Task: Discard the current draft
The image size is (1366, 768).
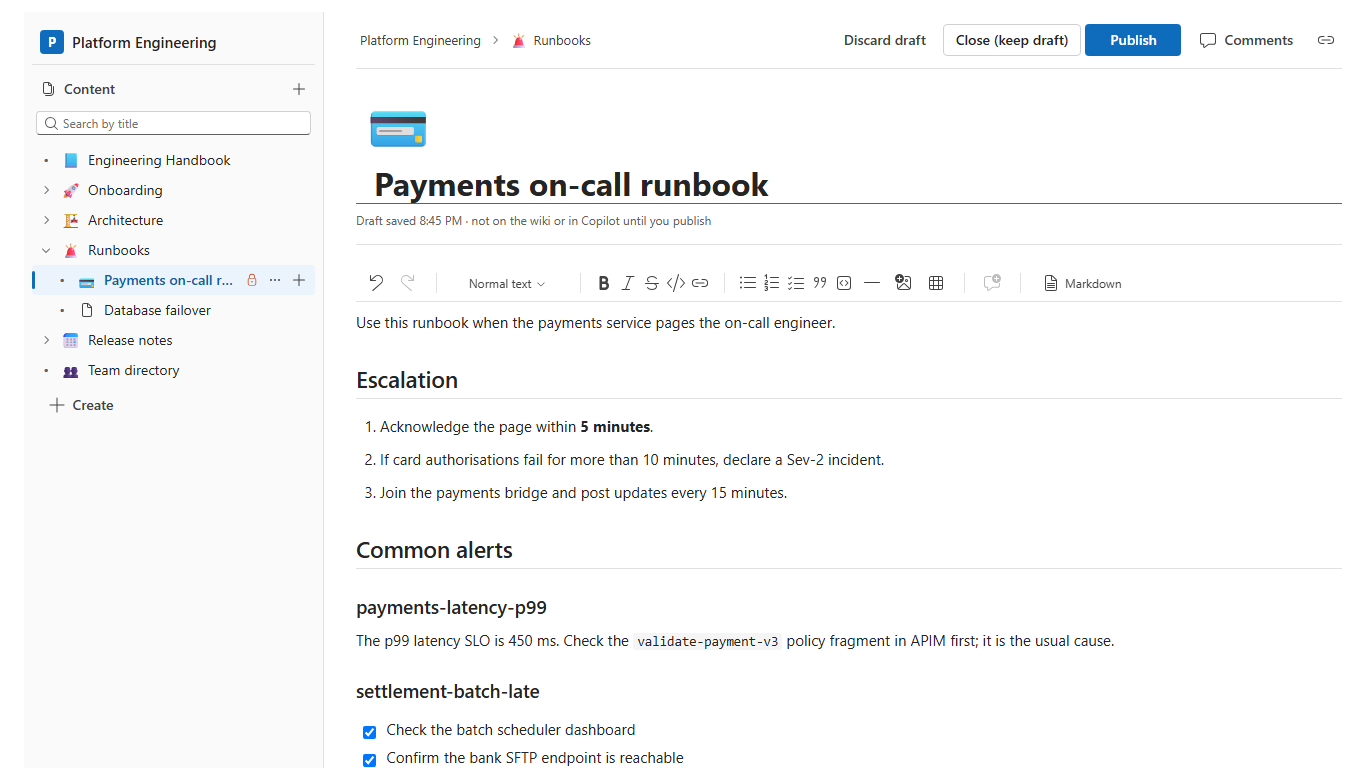Action: coord(885,40)
